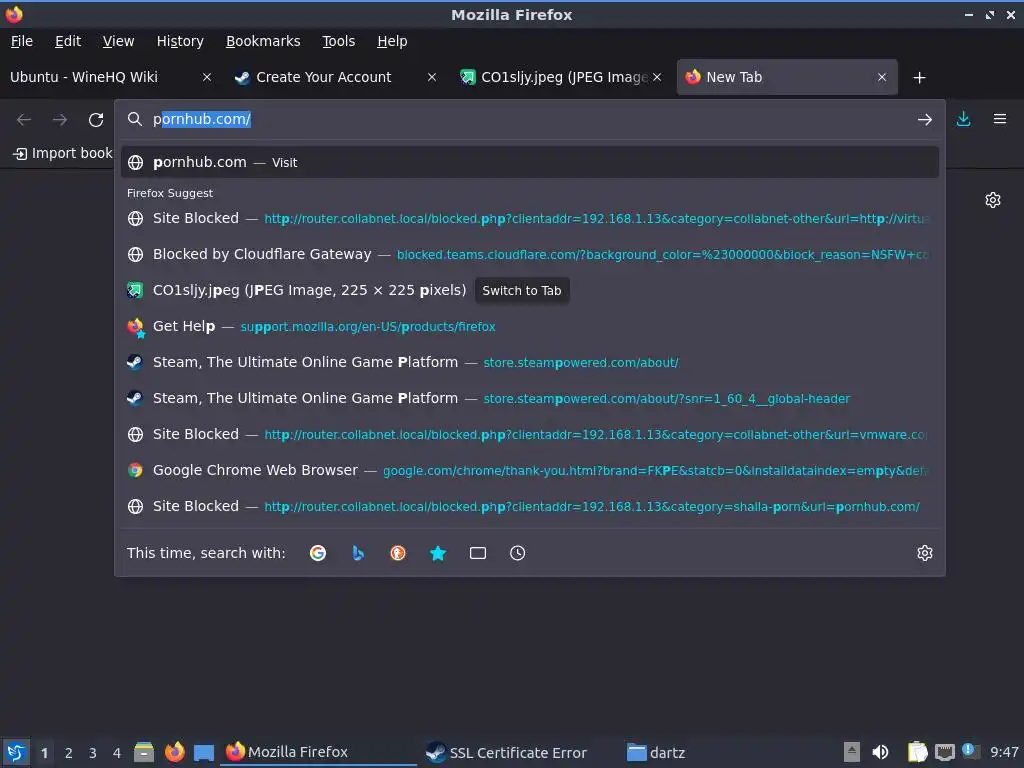The image size is (1024, 768).
Task: Close the CO1sljy.jpeg tab
Action: [x=657, y=77]
